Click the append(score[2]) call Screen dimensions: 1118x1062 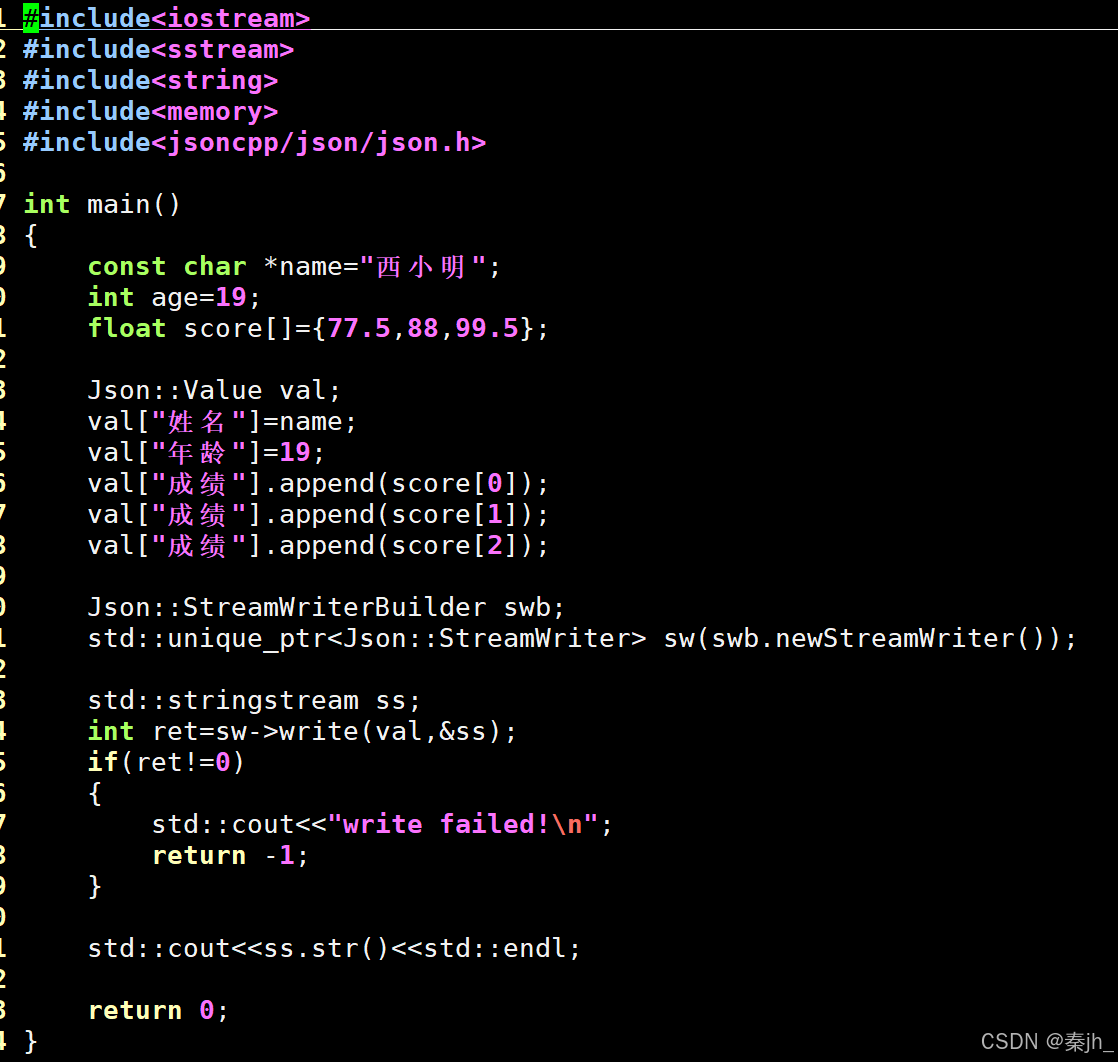[412, 546]
